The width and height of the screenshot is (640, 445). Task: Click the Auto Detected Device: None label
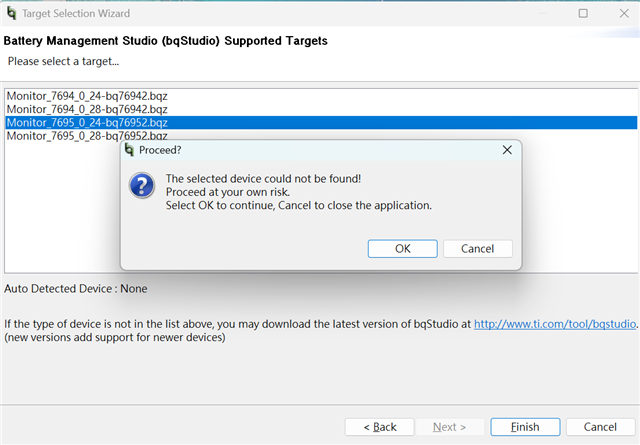pyautogui.click(x=76, y=289)
